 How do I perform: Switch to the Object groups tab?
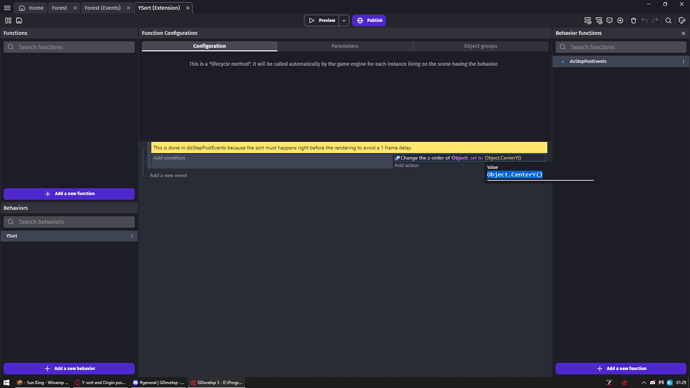(x=481, y=46)
